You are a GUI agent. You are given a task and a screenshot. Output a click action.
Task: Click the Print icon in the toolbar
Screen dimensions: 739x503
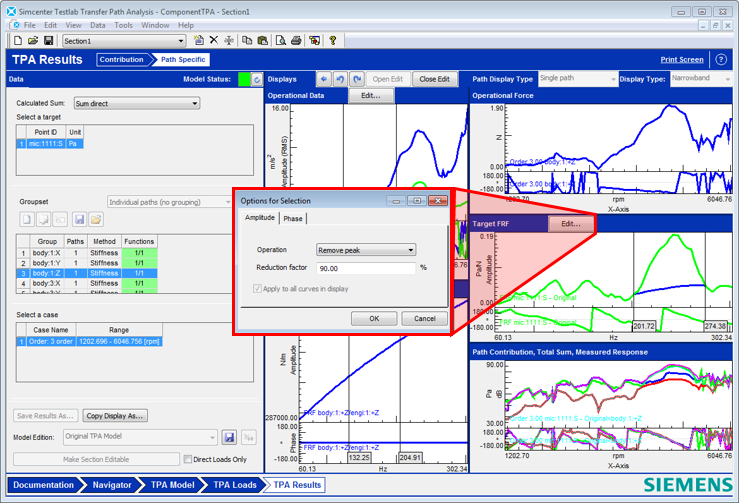295,41
